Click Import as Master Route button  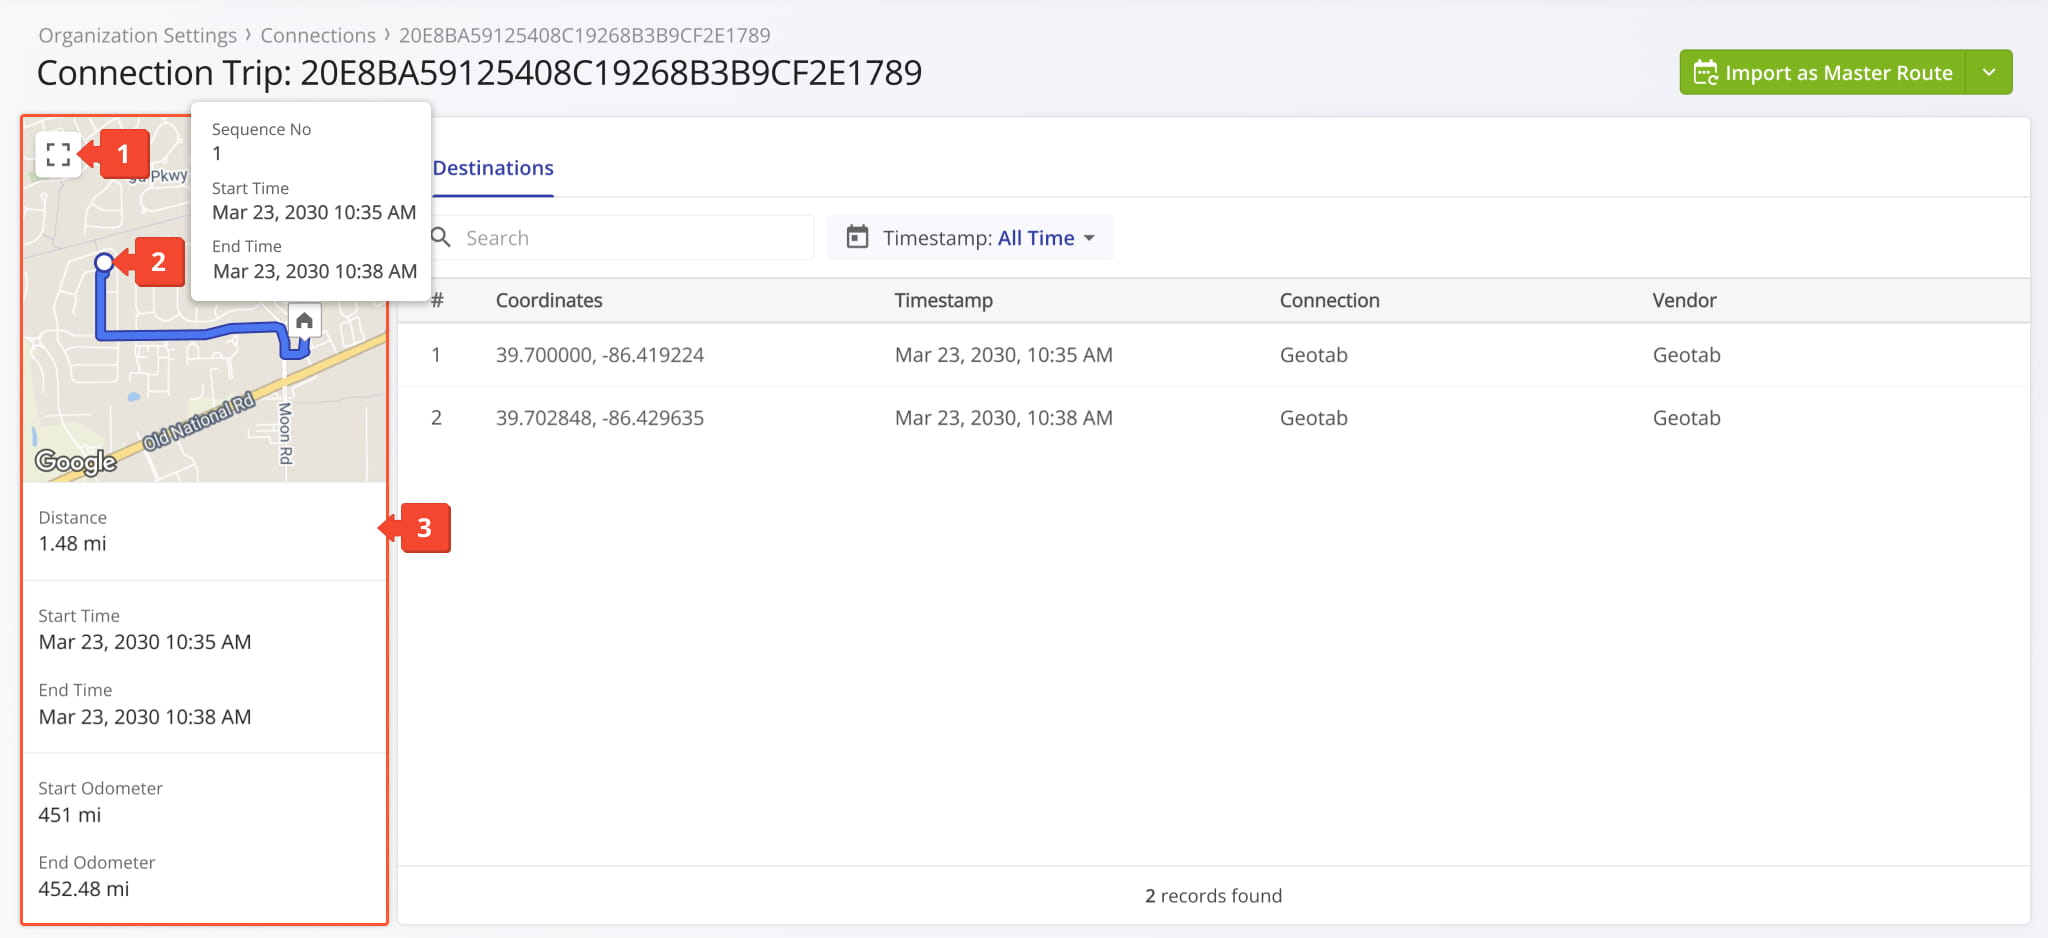tap(1823, 73)
